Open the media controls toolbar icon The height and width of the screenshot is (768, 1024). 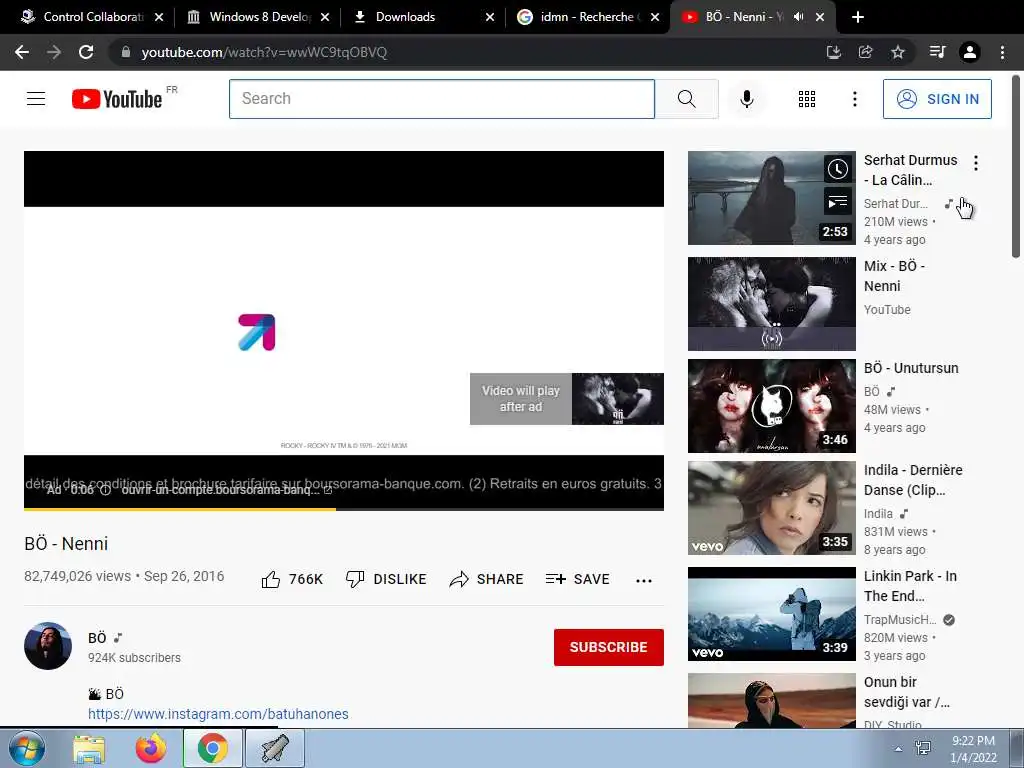coord(937,52)
